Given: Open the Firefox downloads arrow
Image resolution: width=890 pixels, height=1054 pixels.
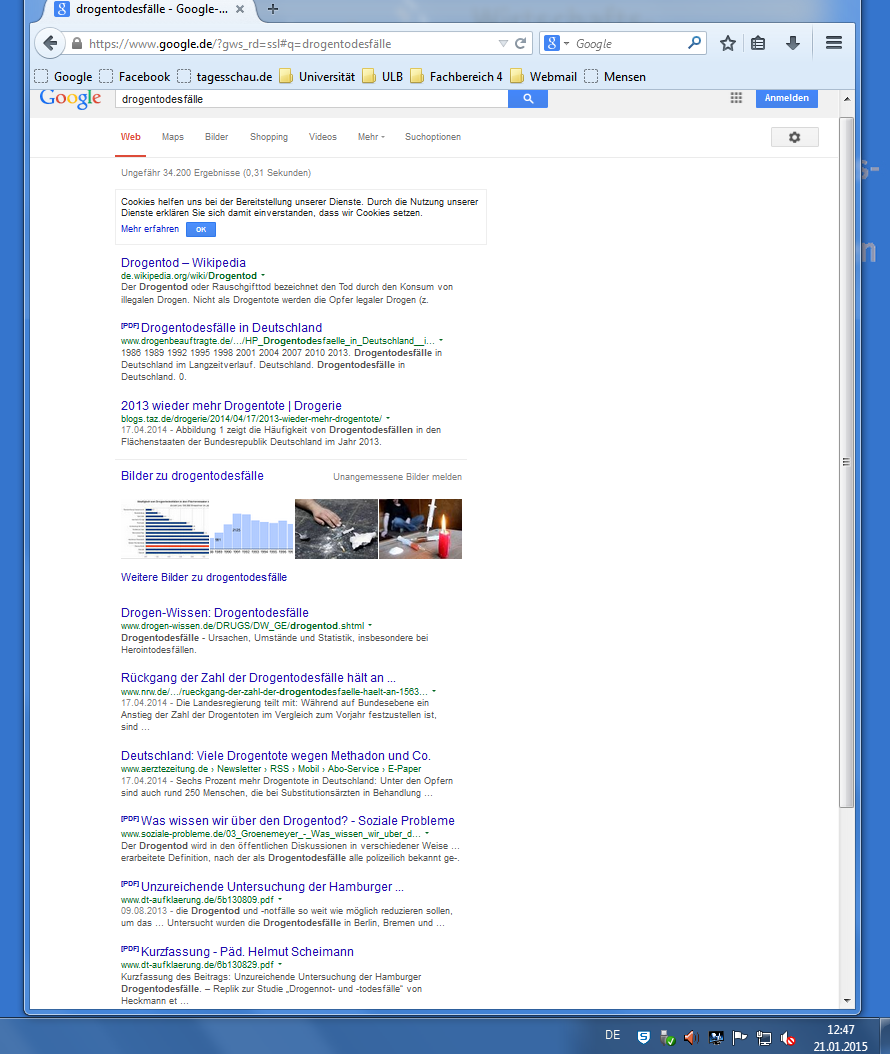Looking at the screenshot, I should pyautogui.click(x=792, y=44).
